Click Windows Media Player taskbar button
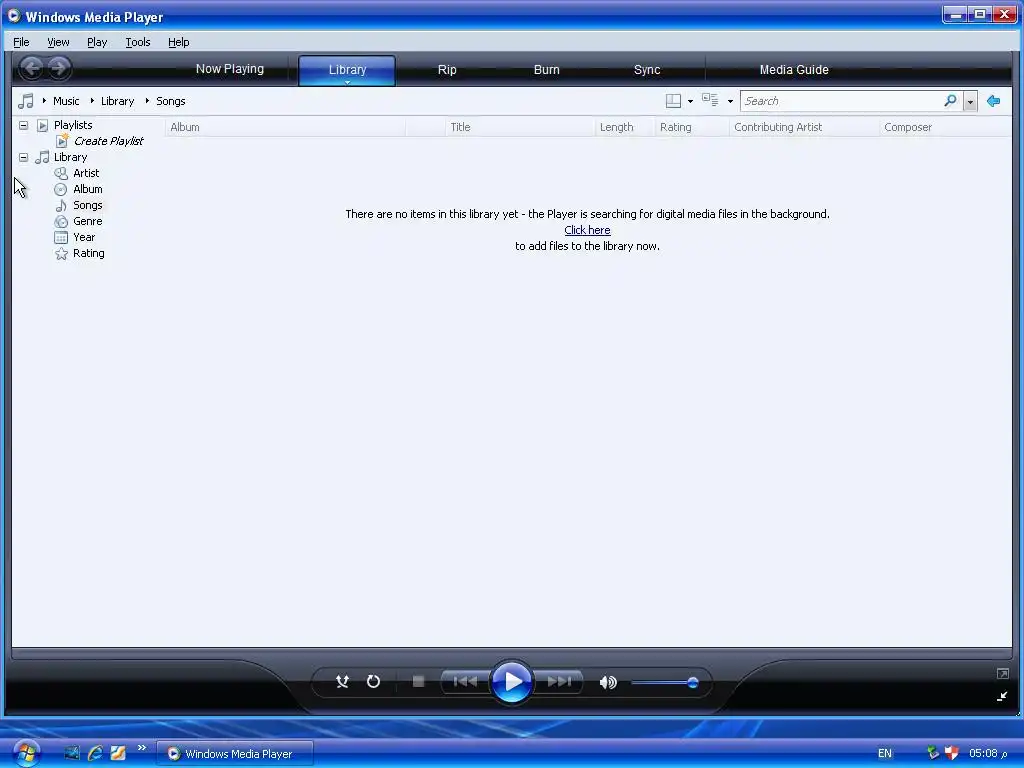Viewport: 1024px width, 768px height. (x=235, y=754)
